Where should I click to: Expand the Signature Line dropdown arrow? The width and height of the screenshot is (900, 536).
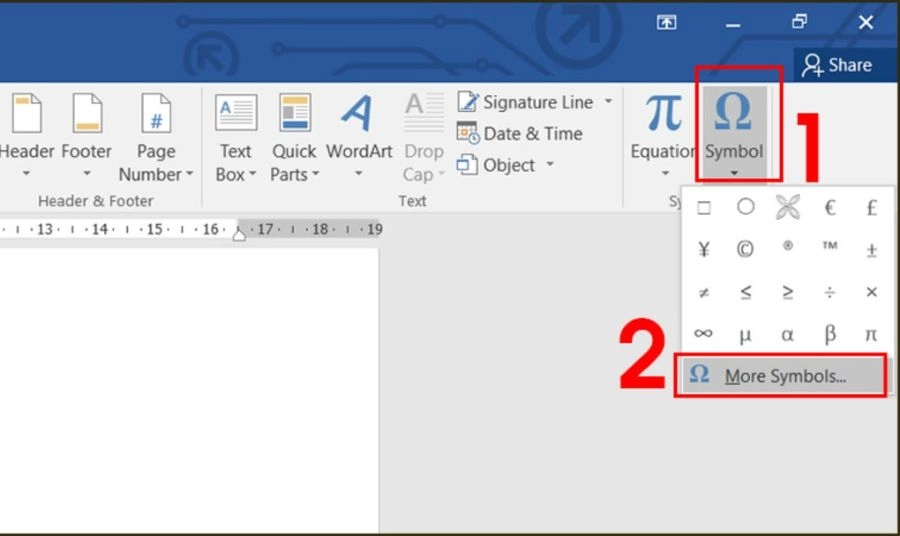coord(608,102)
